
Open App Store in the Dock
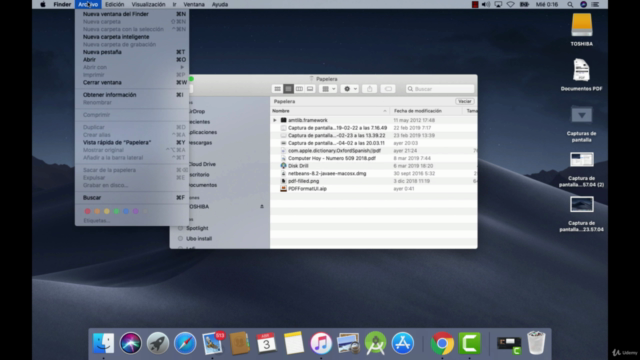pos(402,343)
